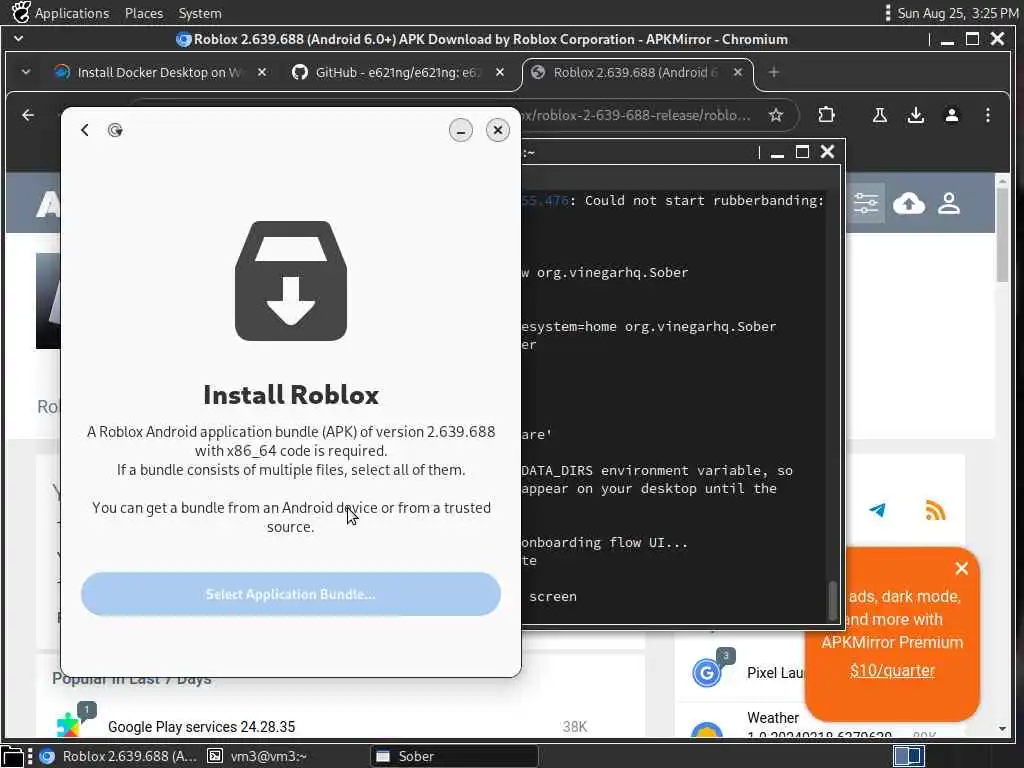Open the System menu
1024x768 pixels.
(200, 13)
